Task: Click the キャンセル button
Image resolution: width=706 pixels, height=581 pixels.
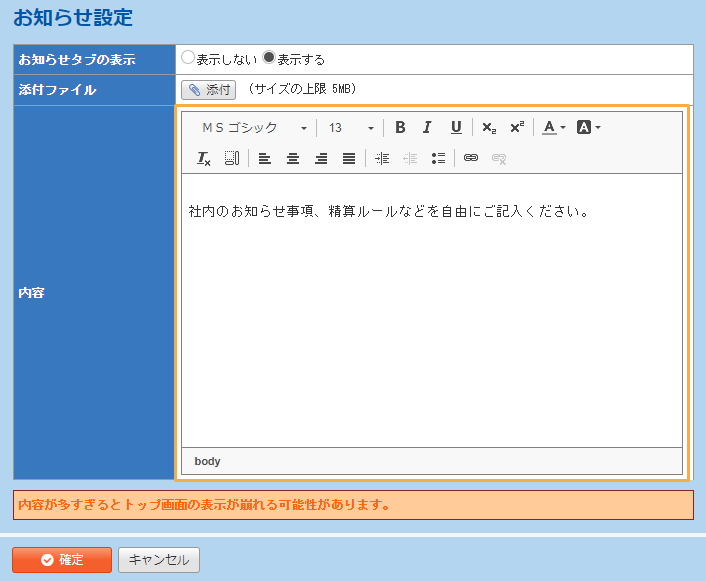Action: (x=159, y=560)
